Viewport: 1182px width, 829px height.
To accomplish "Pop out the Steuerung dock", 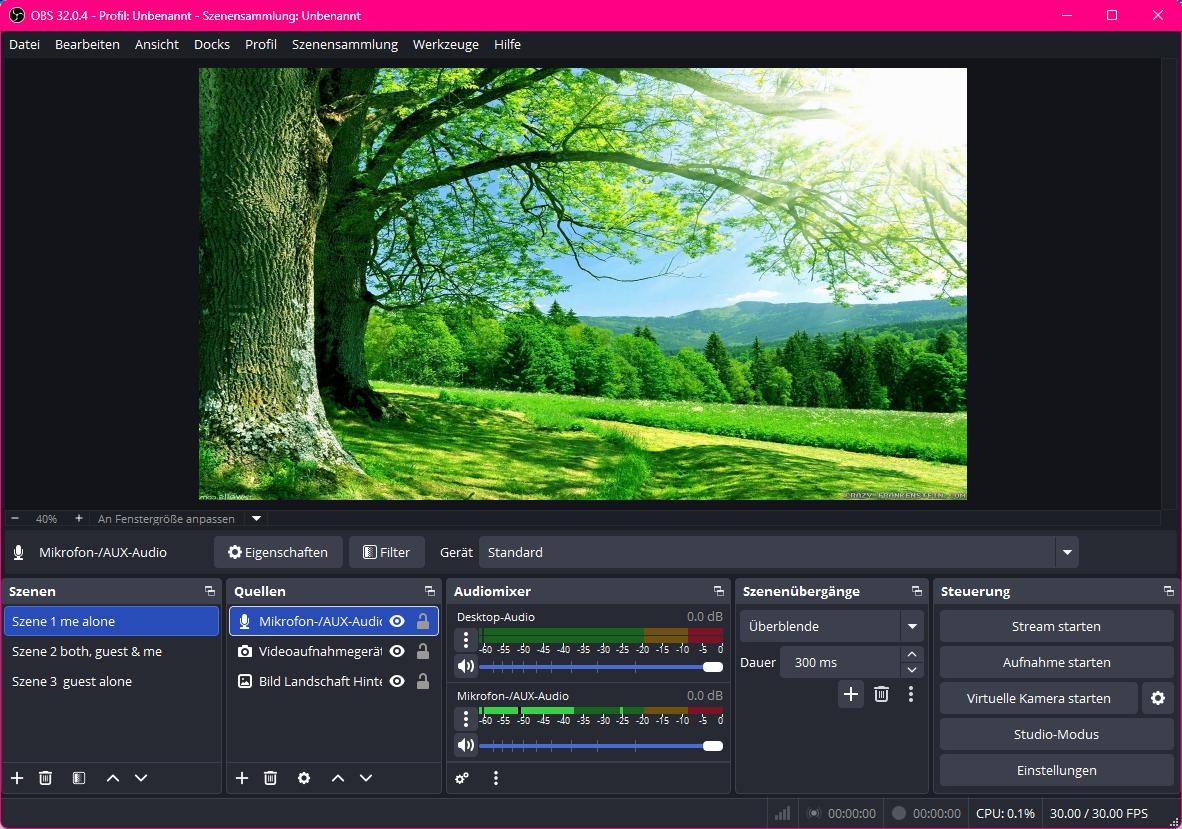I will pyautogui.click(x=1168, y=592).
